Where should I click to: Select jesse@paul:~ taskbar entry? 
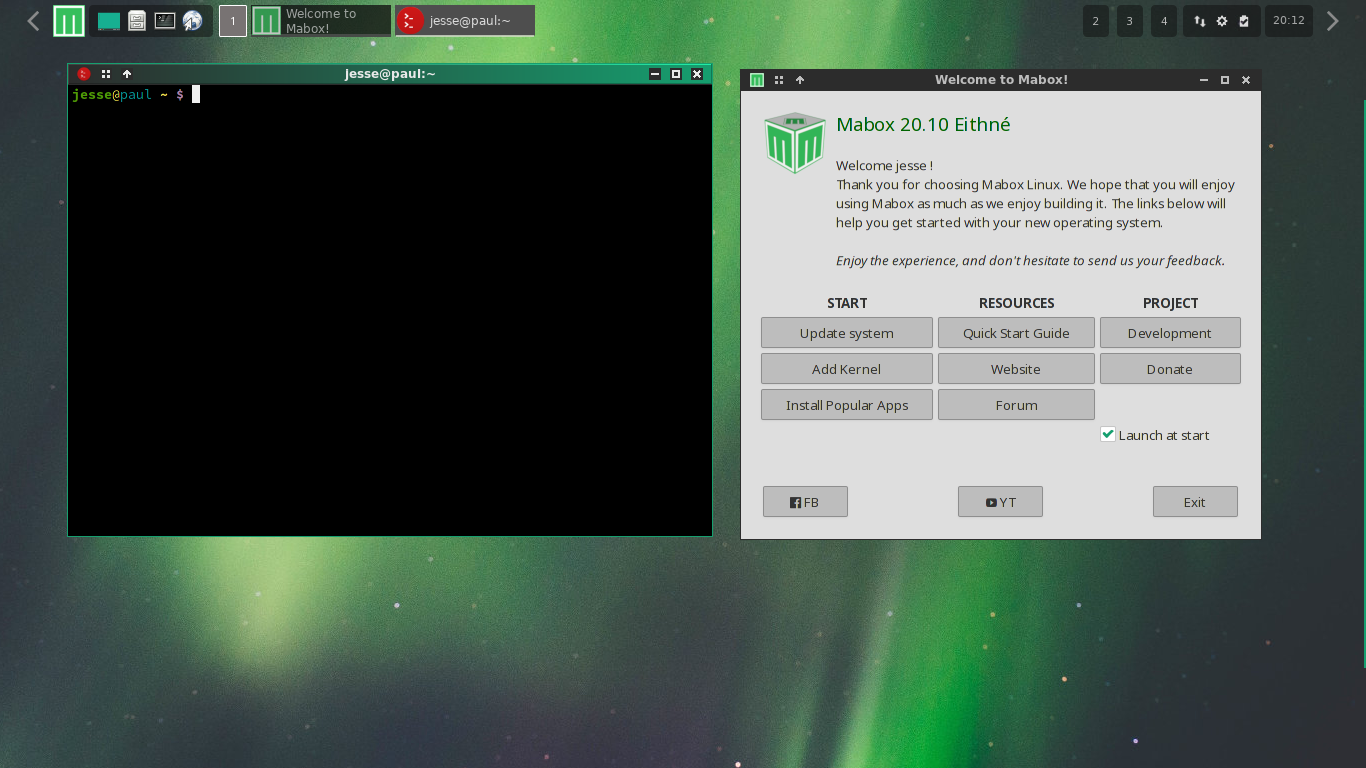click(x=465, y=21)
